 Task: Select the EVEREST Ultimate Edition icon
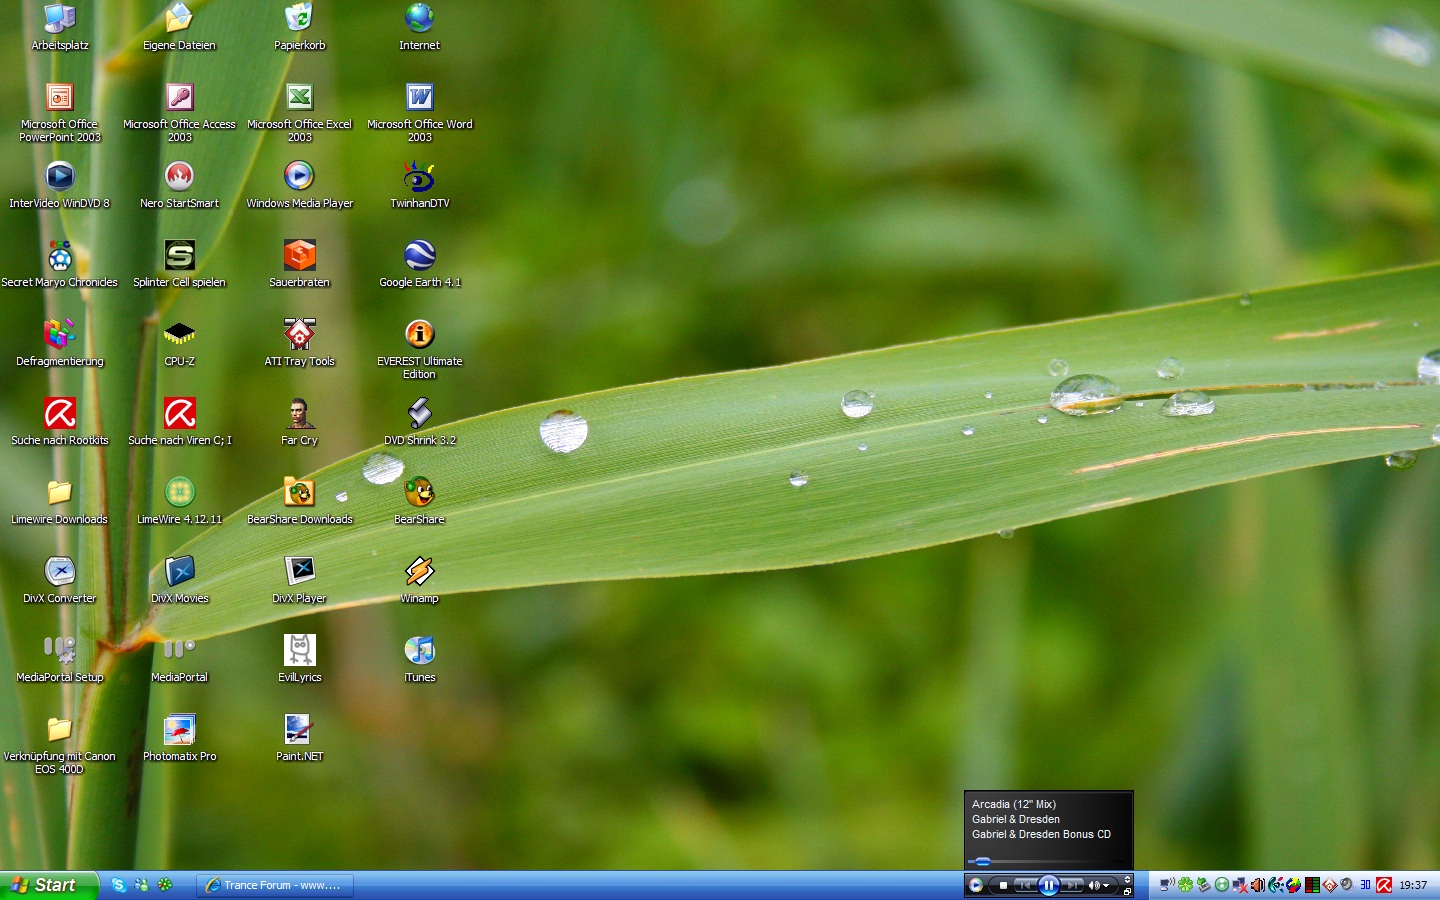click(419, 335)
